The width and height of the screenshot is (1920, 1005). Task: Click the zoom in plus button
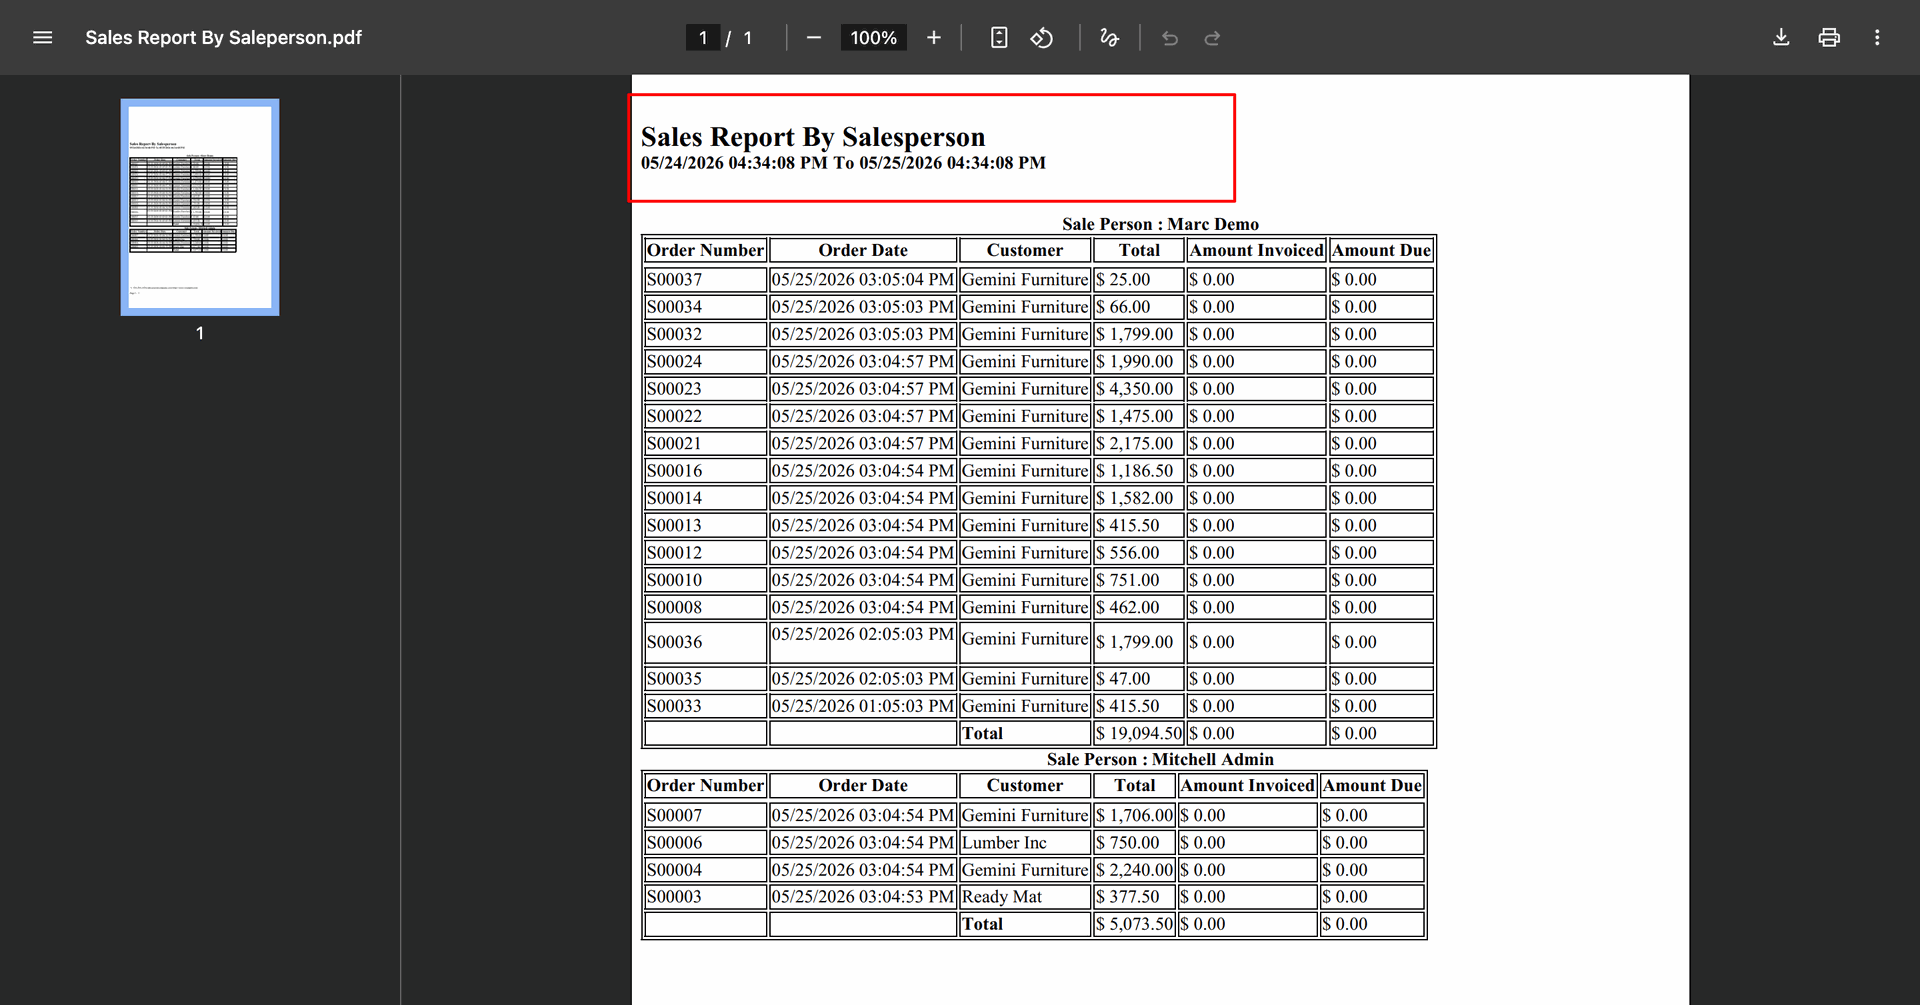click(934, 38)
